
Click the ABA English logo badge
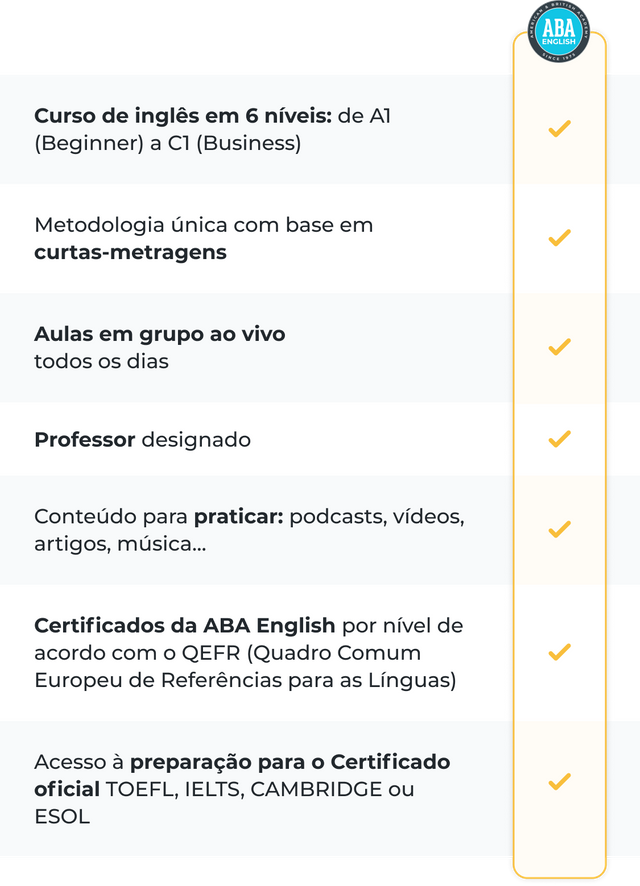(559, 32)
